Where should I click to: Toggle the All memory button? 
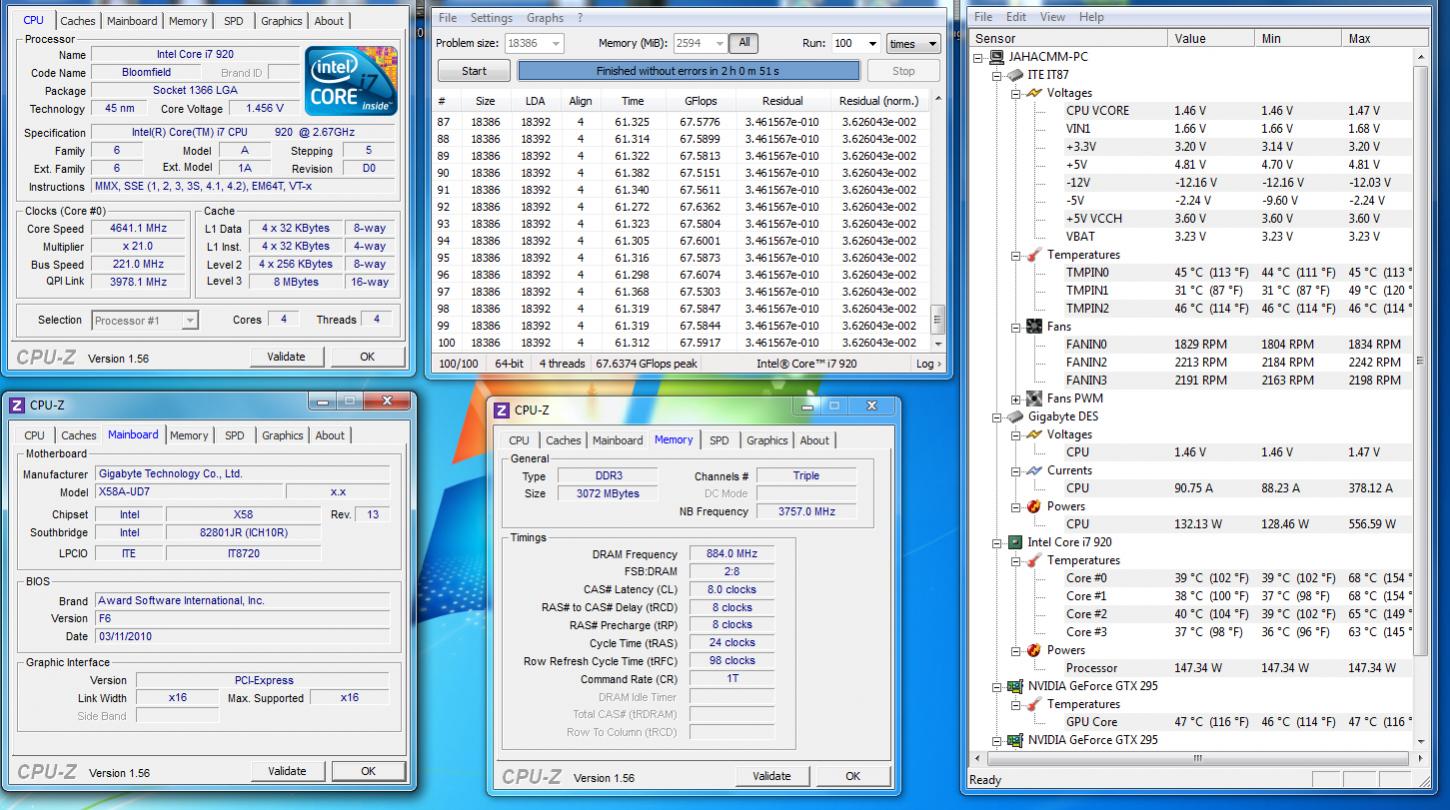743,43
